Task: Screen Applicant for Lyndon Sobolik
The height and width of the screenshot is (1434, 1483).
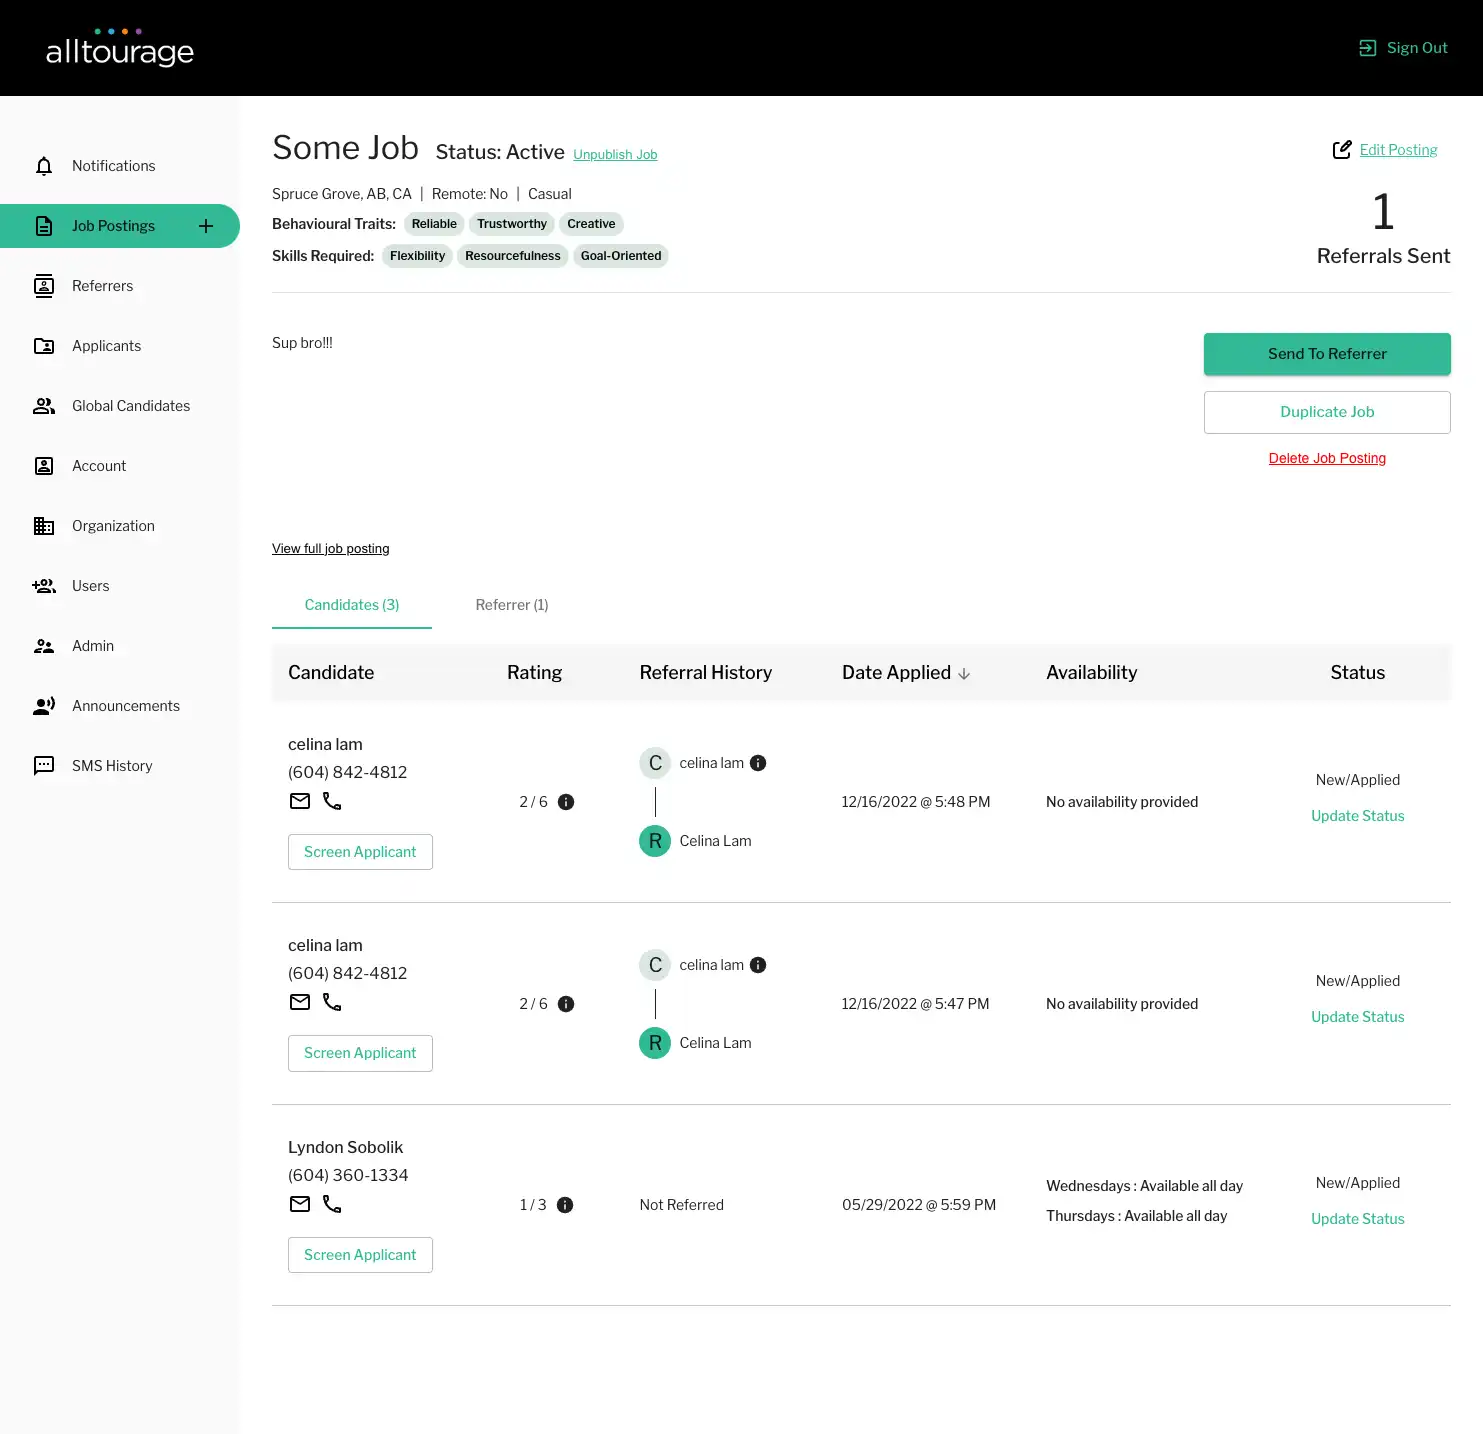Action: [360, 1255]
